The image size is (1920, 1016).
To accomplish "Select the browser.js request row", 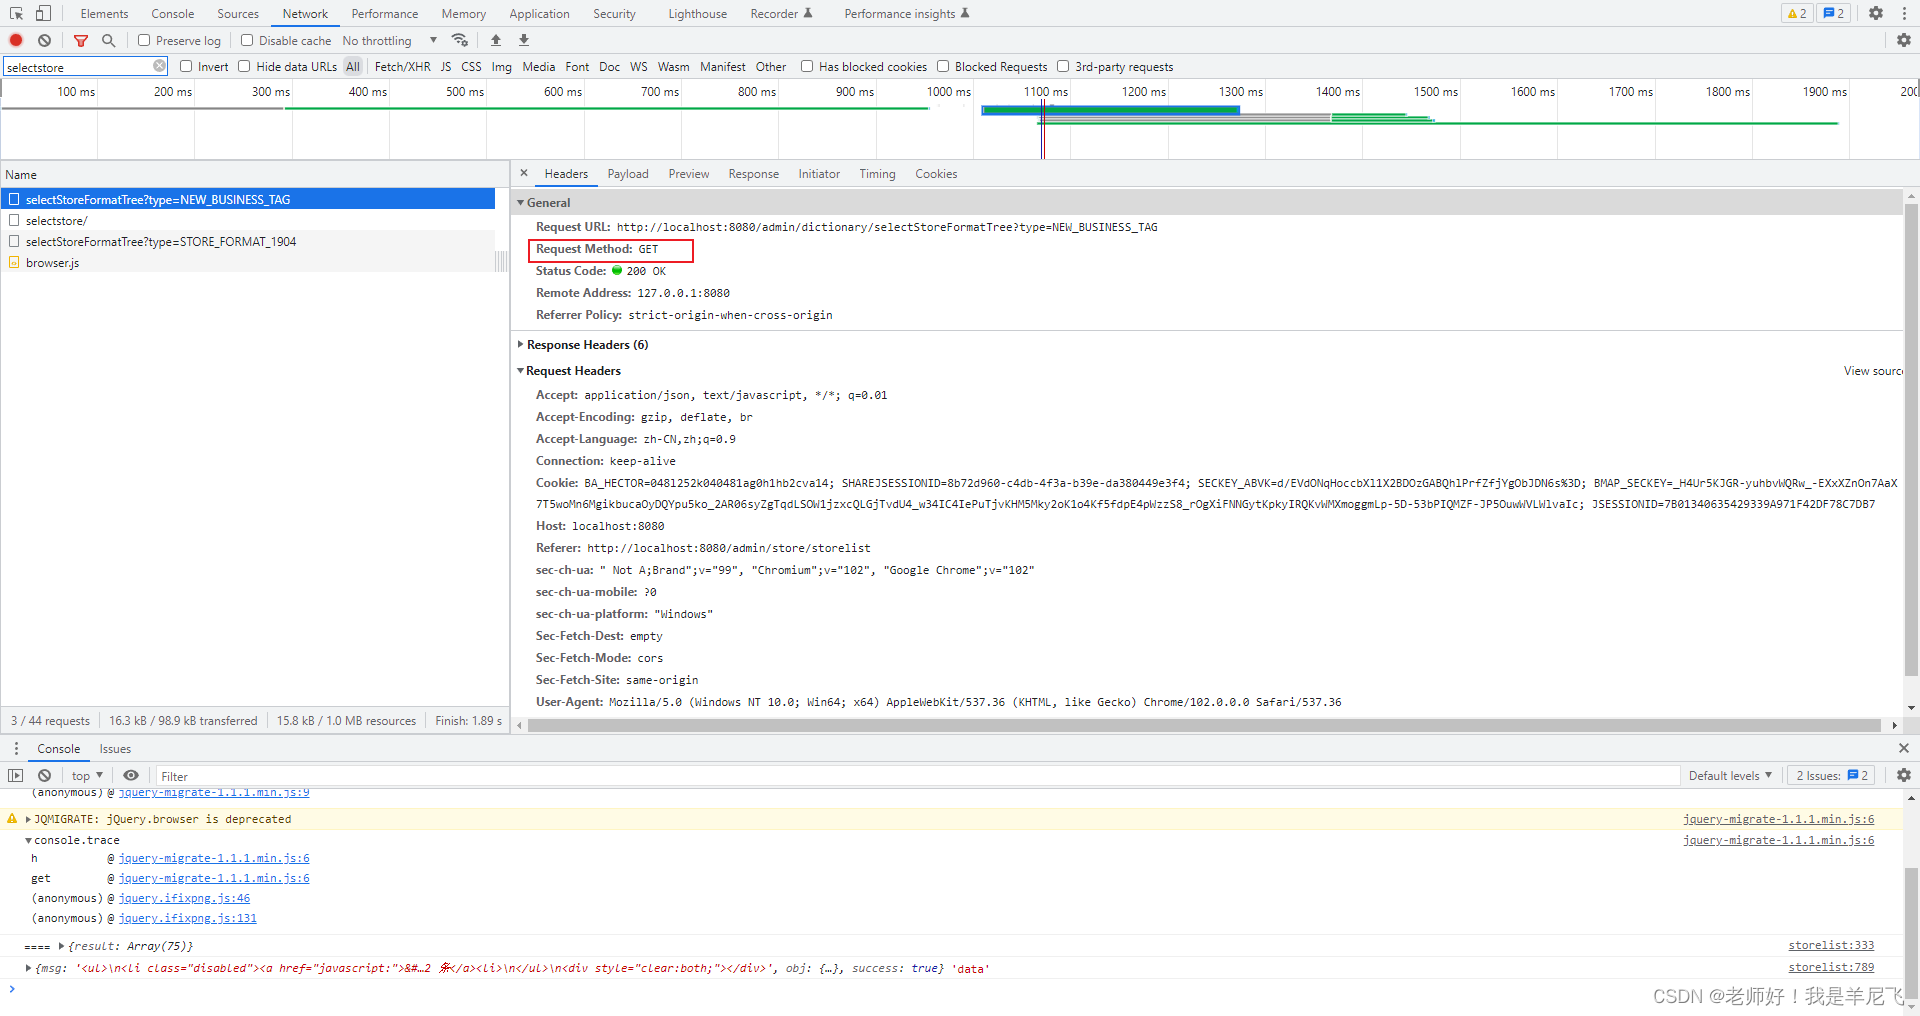I will [x=248, y=262].
